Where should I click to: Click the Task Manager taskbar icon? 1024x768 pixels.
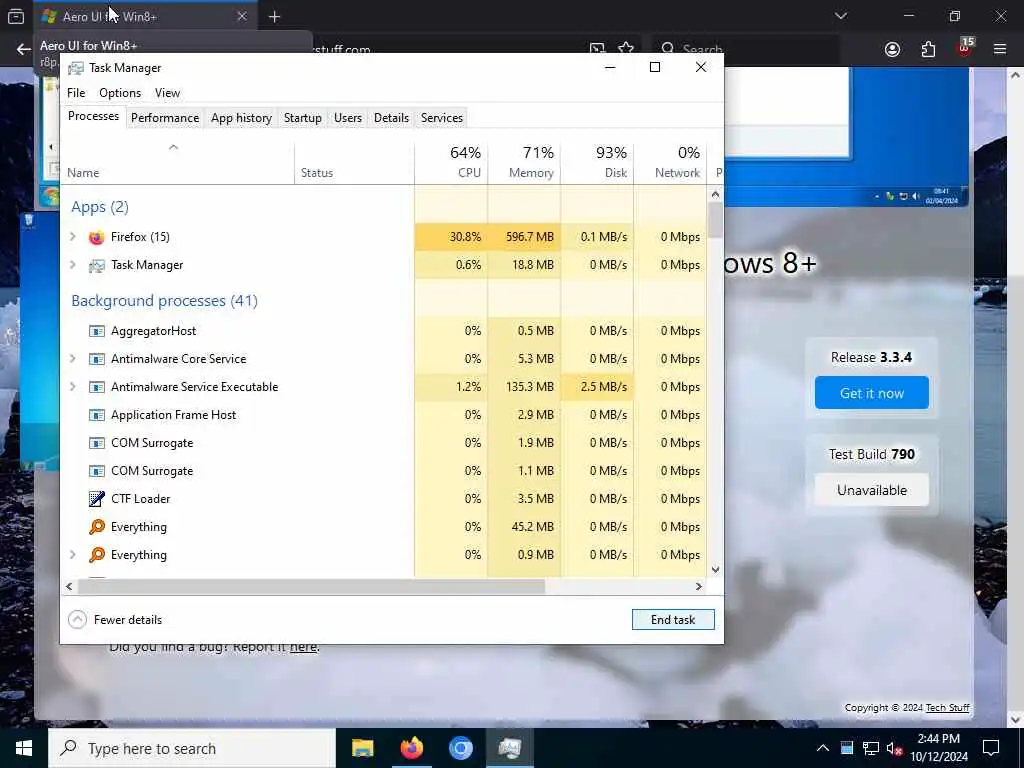tap(509, 748)
